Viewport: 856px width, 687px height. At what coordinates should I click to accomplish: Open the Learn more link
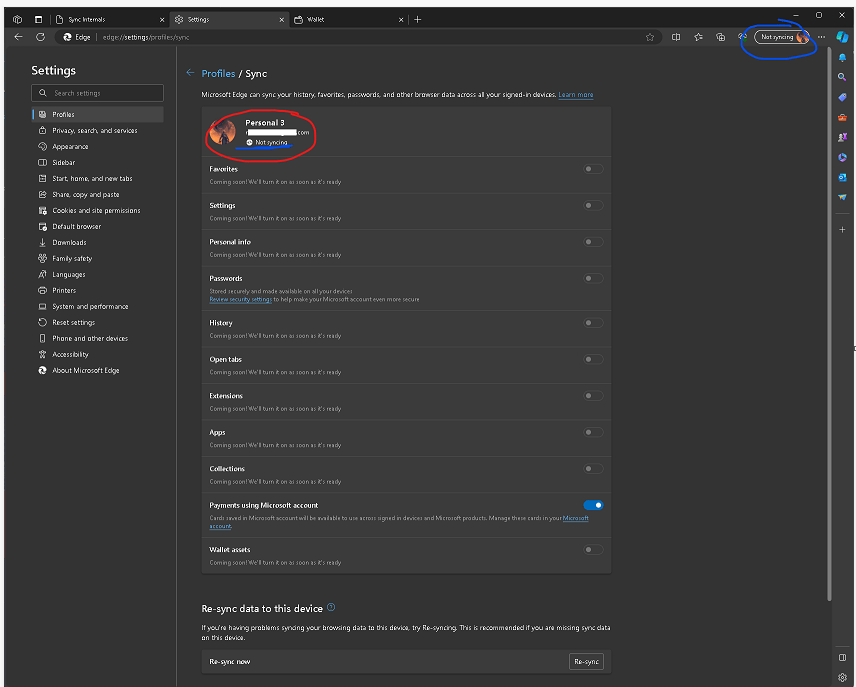pyautogui.click(x=576, y=95)
